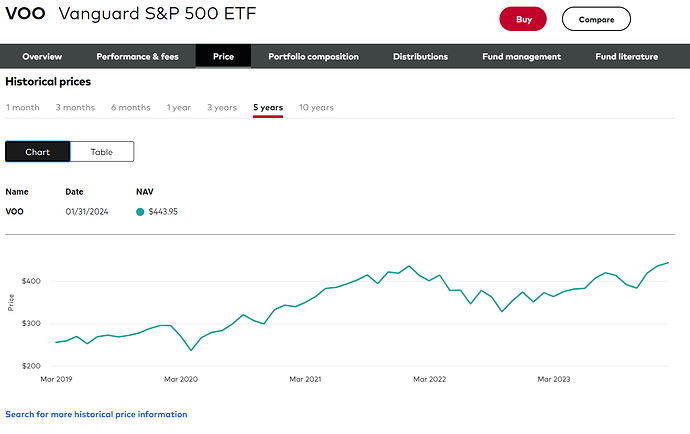The height and width of the screenshot is (434, 690).
Task: Open Portfolio composition tab
Action: 313,57
